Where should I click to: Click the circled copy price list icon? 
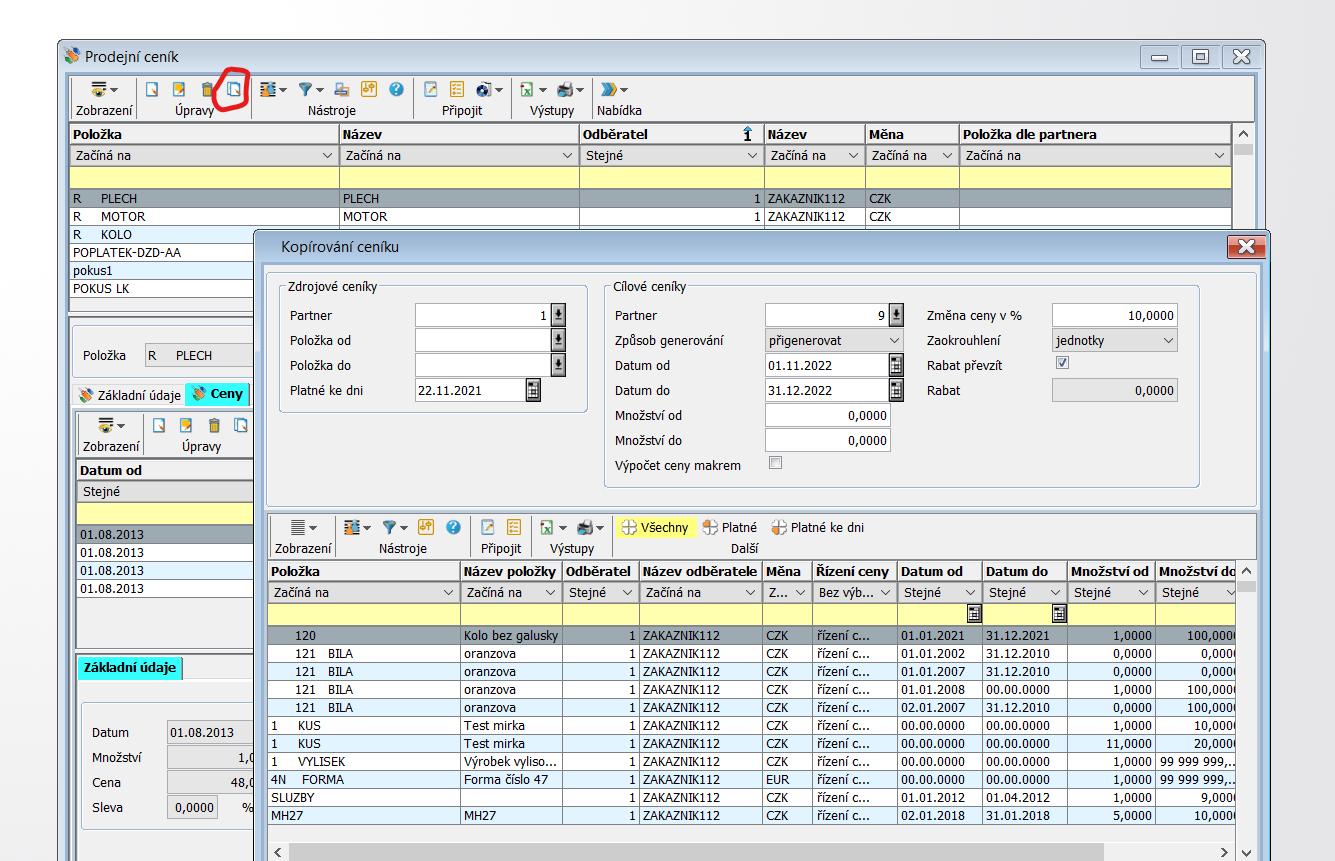(x=234, y=89)
